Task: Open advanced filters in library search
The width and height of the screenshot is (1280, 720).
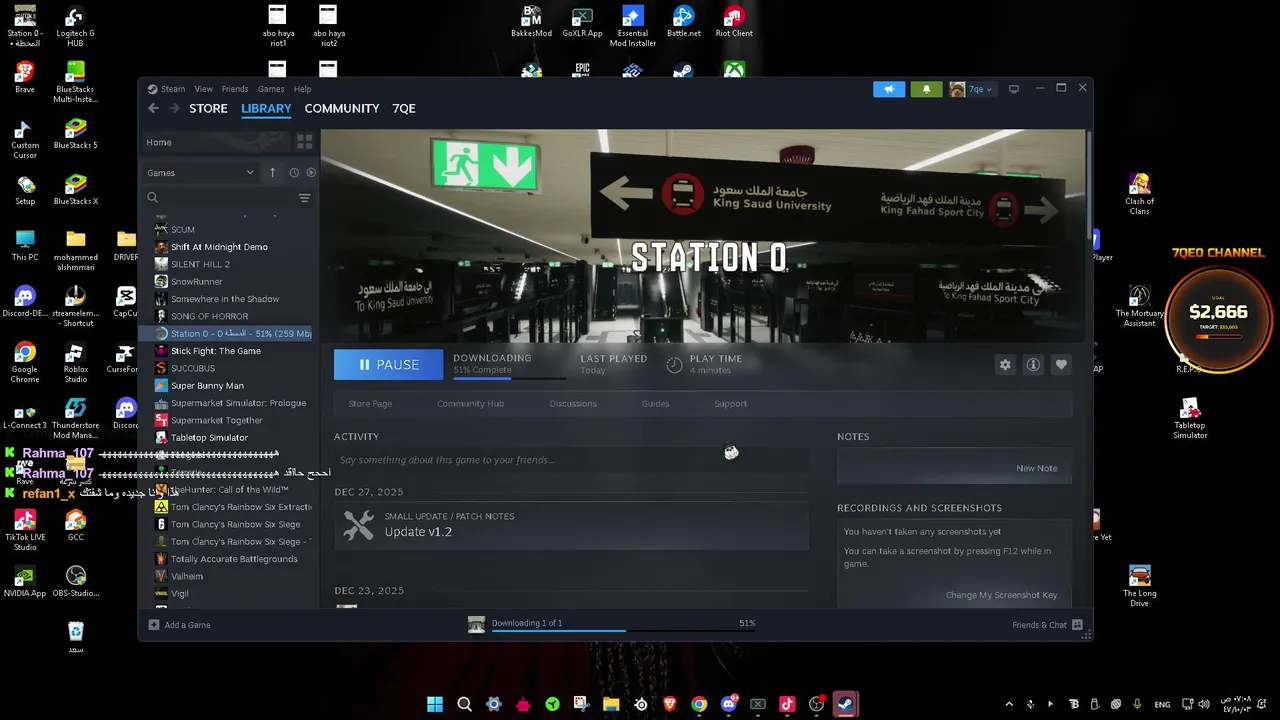Action: pyautogui.click(x=305, y=198)
